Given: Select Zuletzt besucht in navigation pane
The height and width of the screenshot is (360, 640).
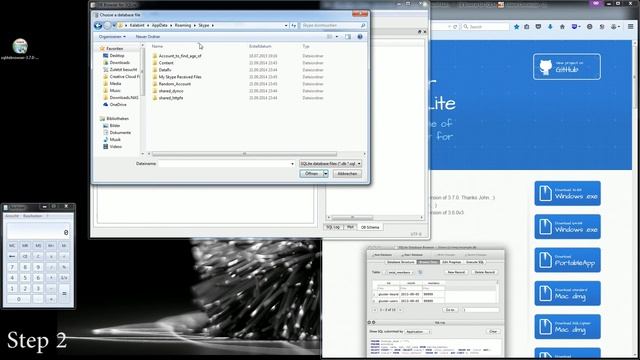Looking at the screenshot, I should coord(123,70).
